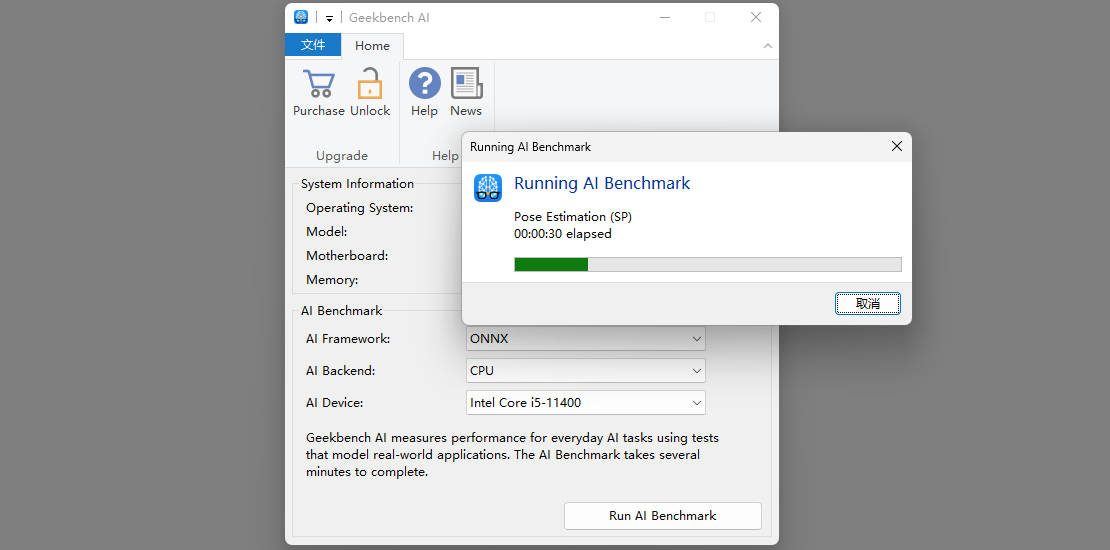Image resolution: width=1110 pixels, height=550 pixels.
Task: Click the 'AI Backend:' label
Action: pos(341,371)
